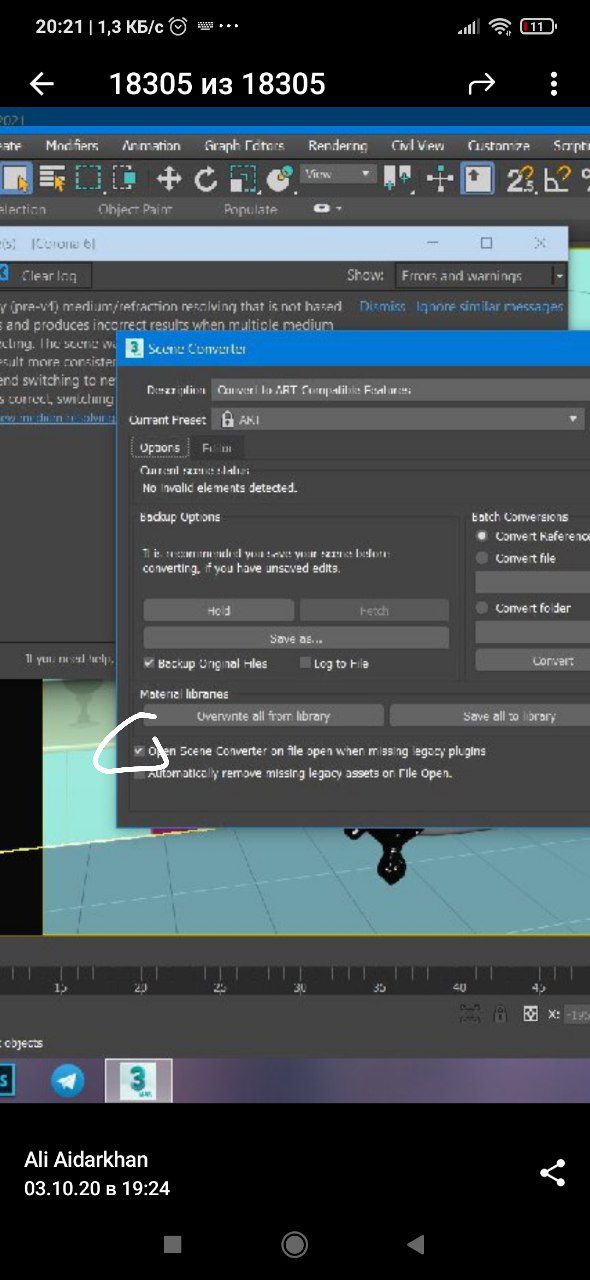This screenshot has width=590, height=1280.
Task: Select the Convert folder radio option
Action: (x=482, y=608)
